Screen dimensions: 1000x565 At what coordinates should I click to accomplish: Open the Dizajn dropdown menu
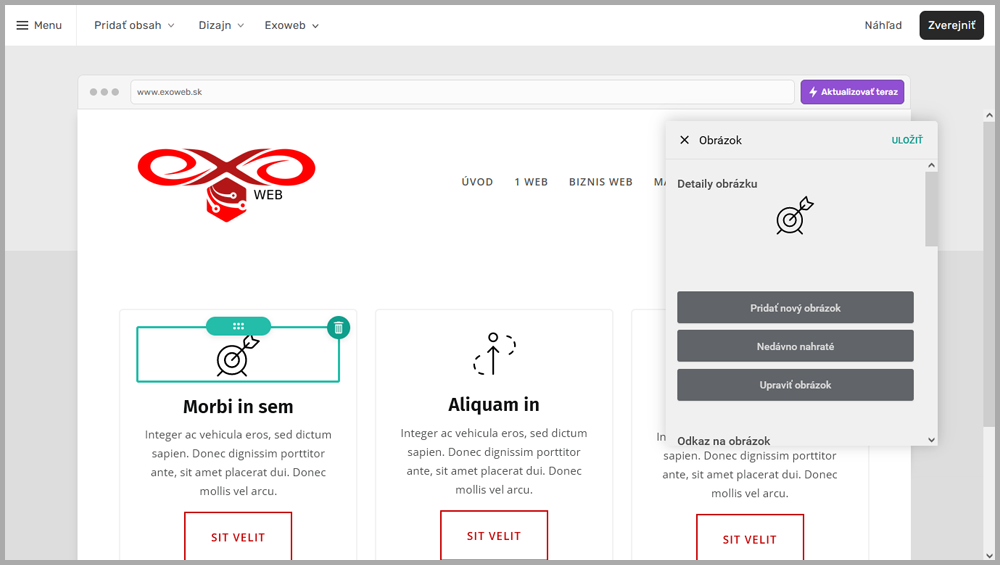point(221,25)
